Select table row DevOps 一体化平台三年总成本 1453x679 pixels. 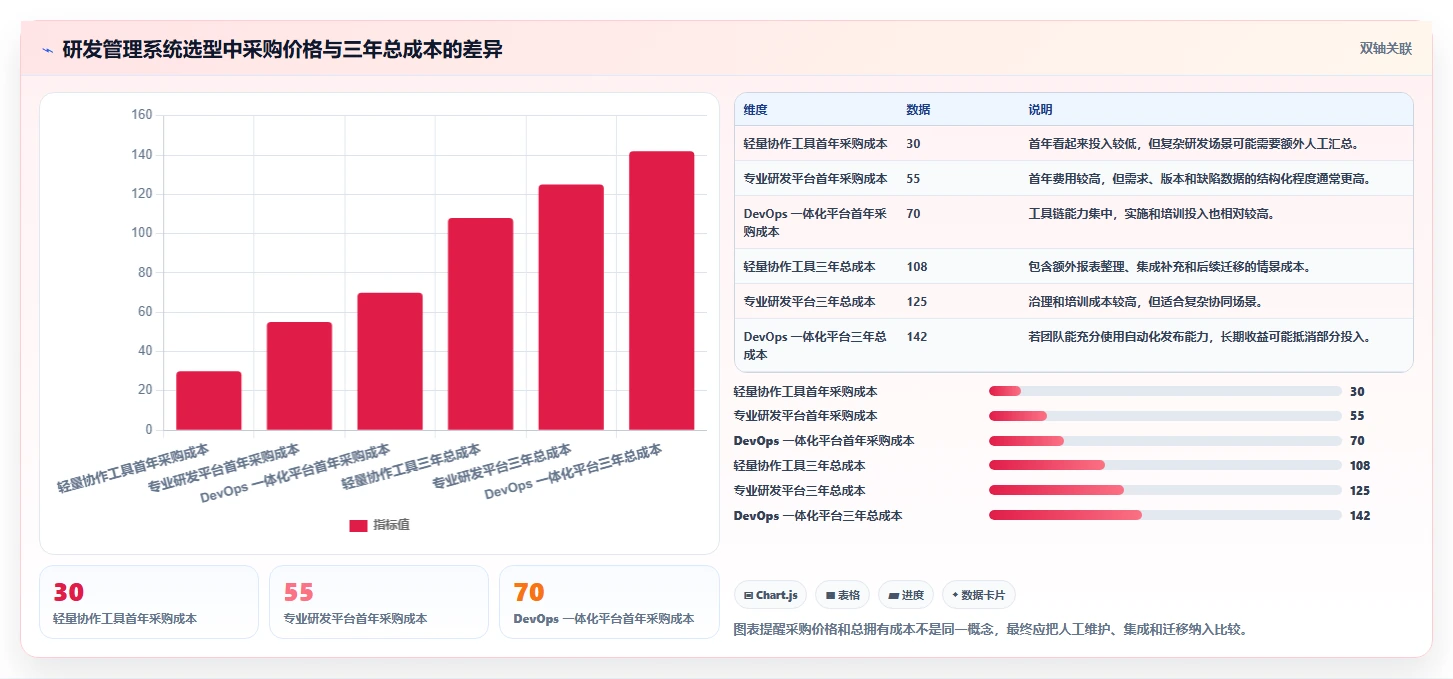pyautogui.click(x=1074, y=345)
